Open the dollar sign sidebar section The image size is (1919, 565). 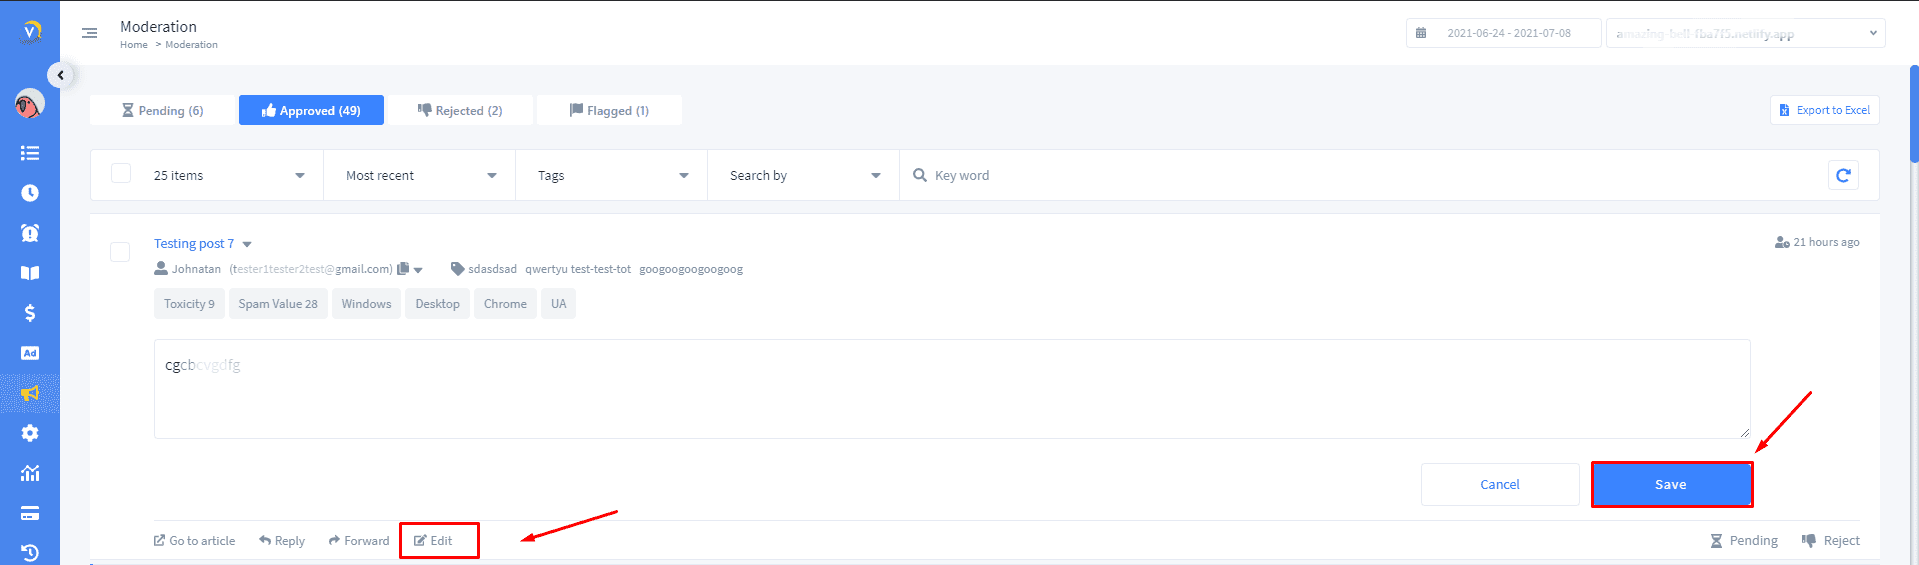30,313
